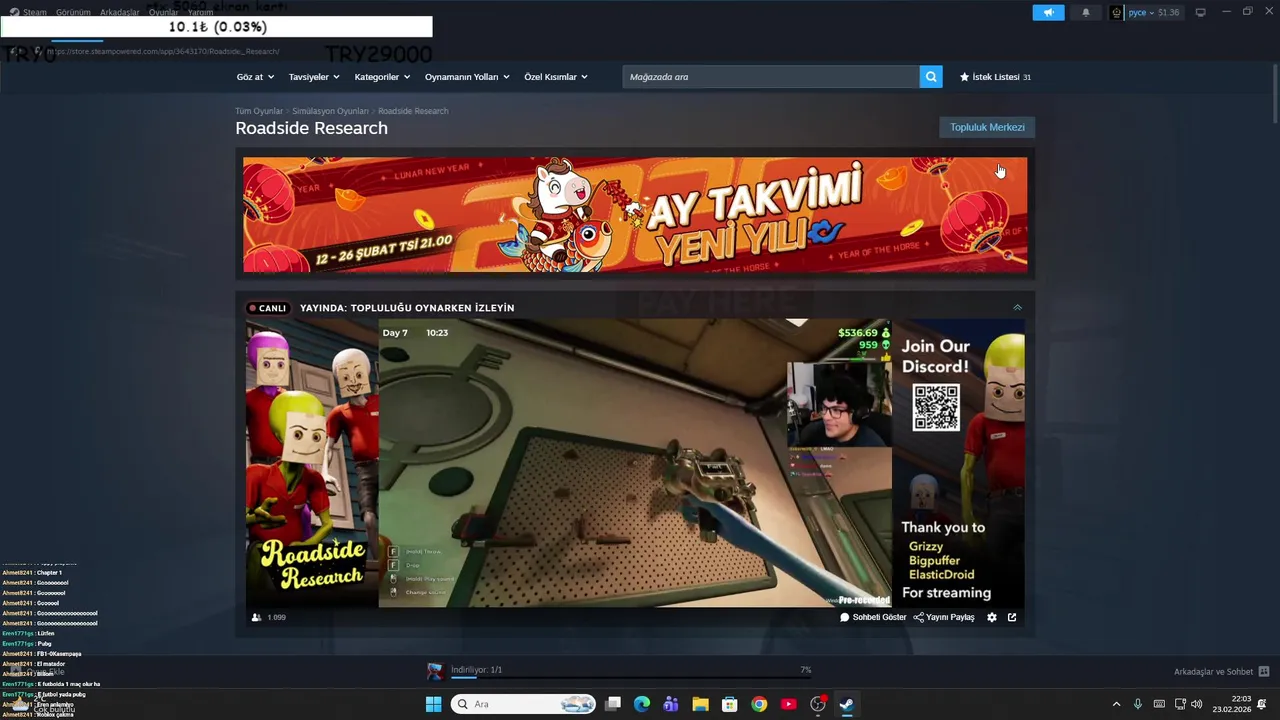
Task: Click Sohbeti Göster under the broadcast
Action: point(873,617)
